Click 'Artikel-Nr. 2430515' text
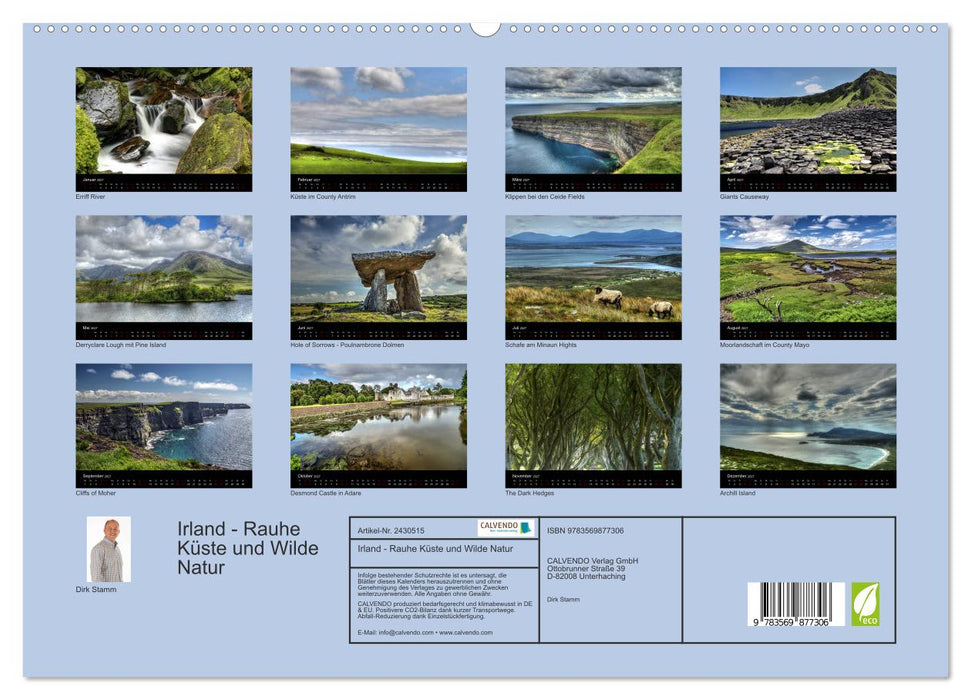The height and width of the screenshot is (700, 971). pos(391,531)
